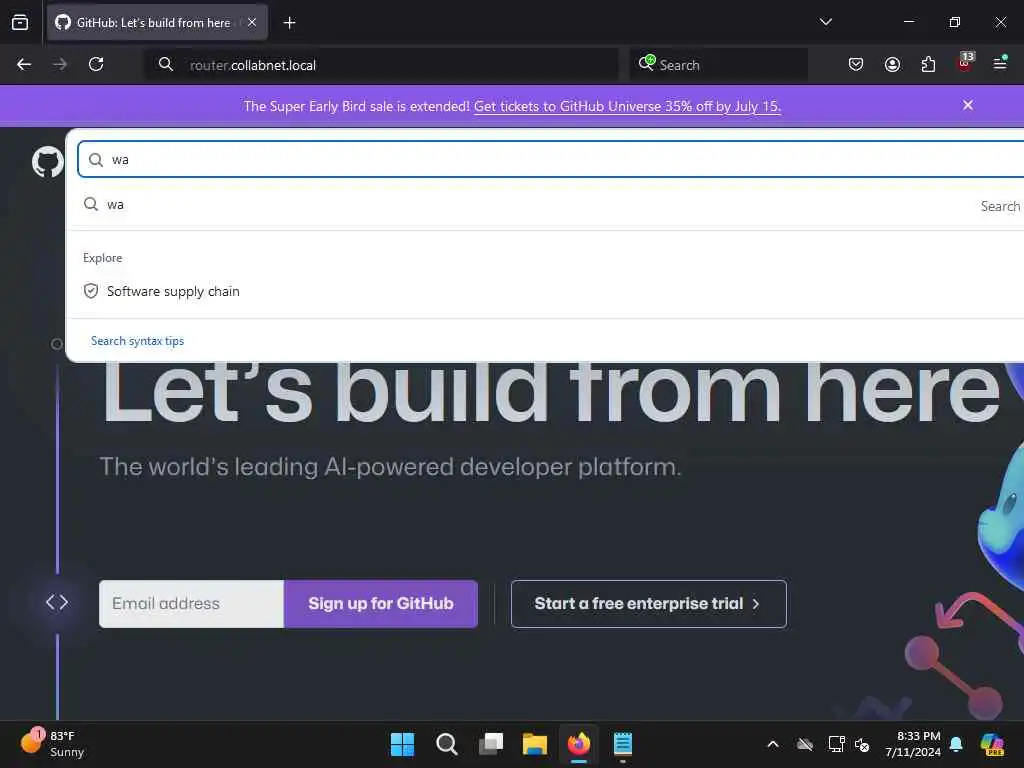Click the shield icon beside Software supply chain
This screenshot has width=1024, height=768.
[x=91, y=291]
